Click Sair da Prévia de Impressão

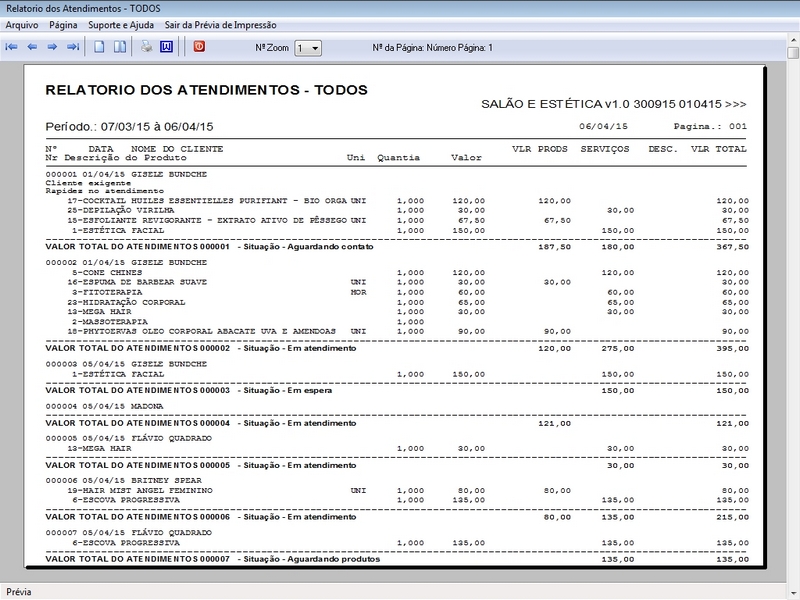coord(220,25)
